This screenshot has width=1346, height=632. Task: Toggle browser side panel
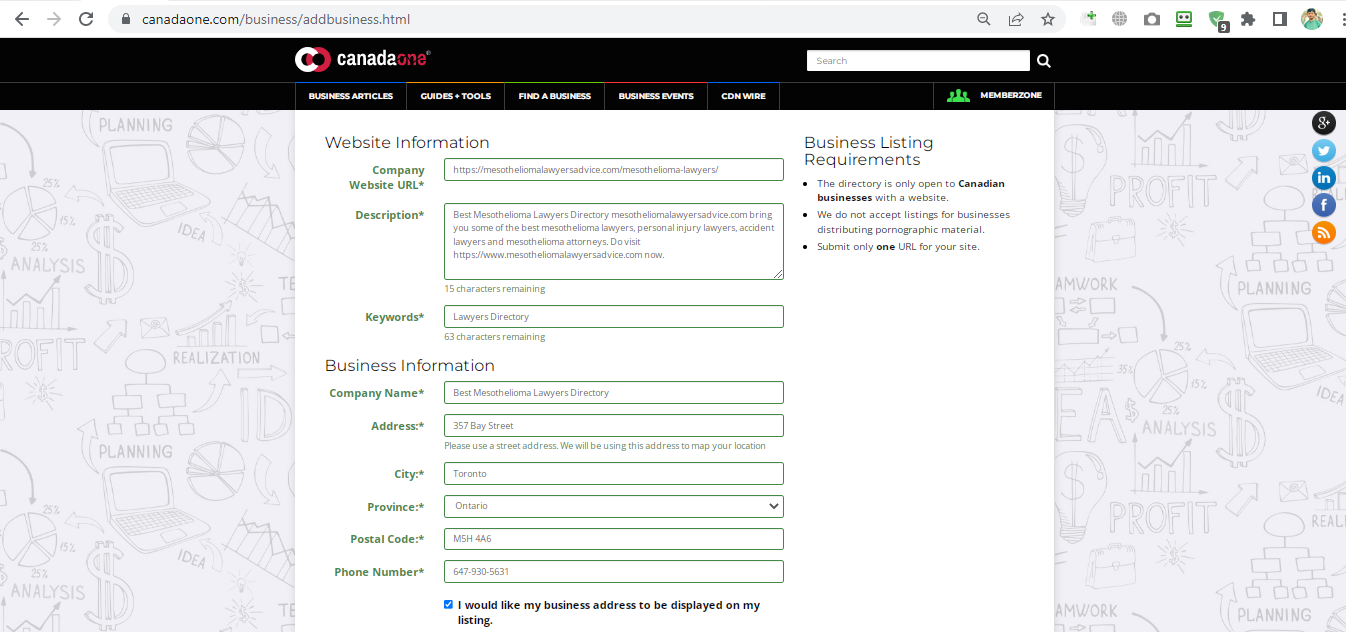click(x=1279, y=19)
